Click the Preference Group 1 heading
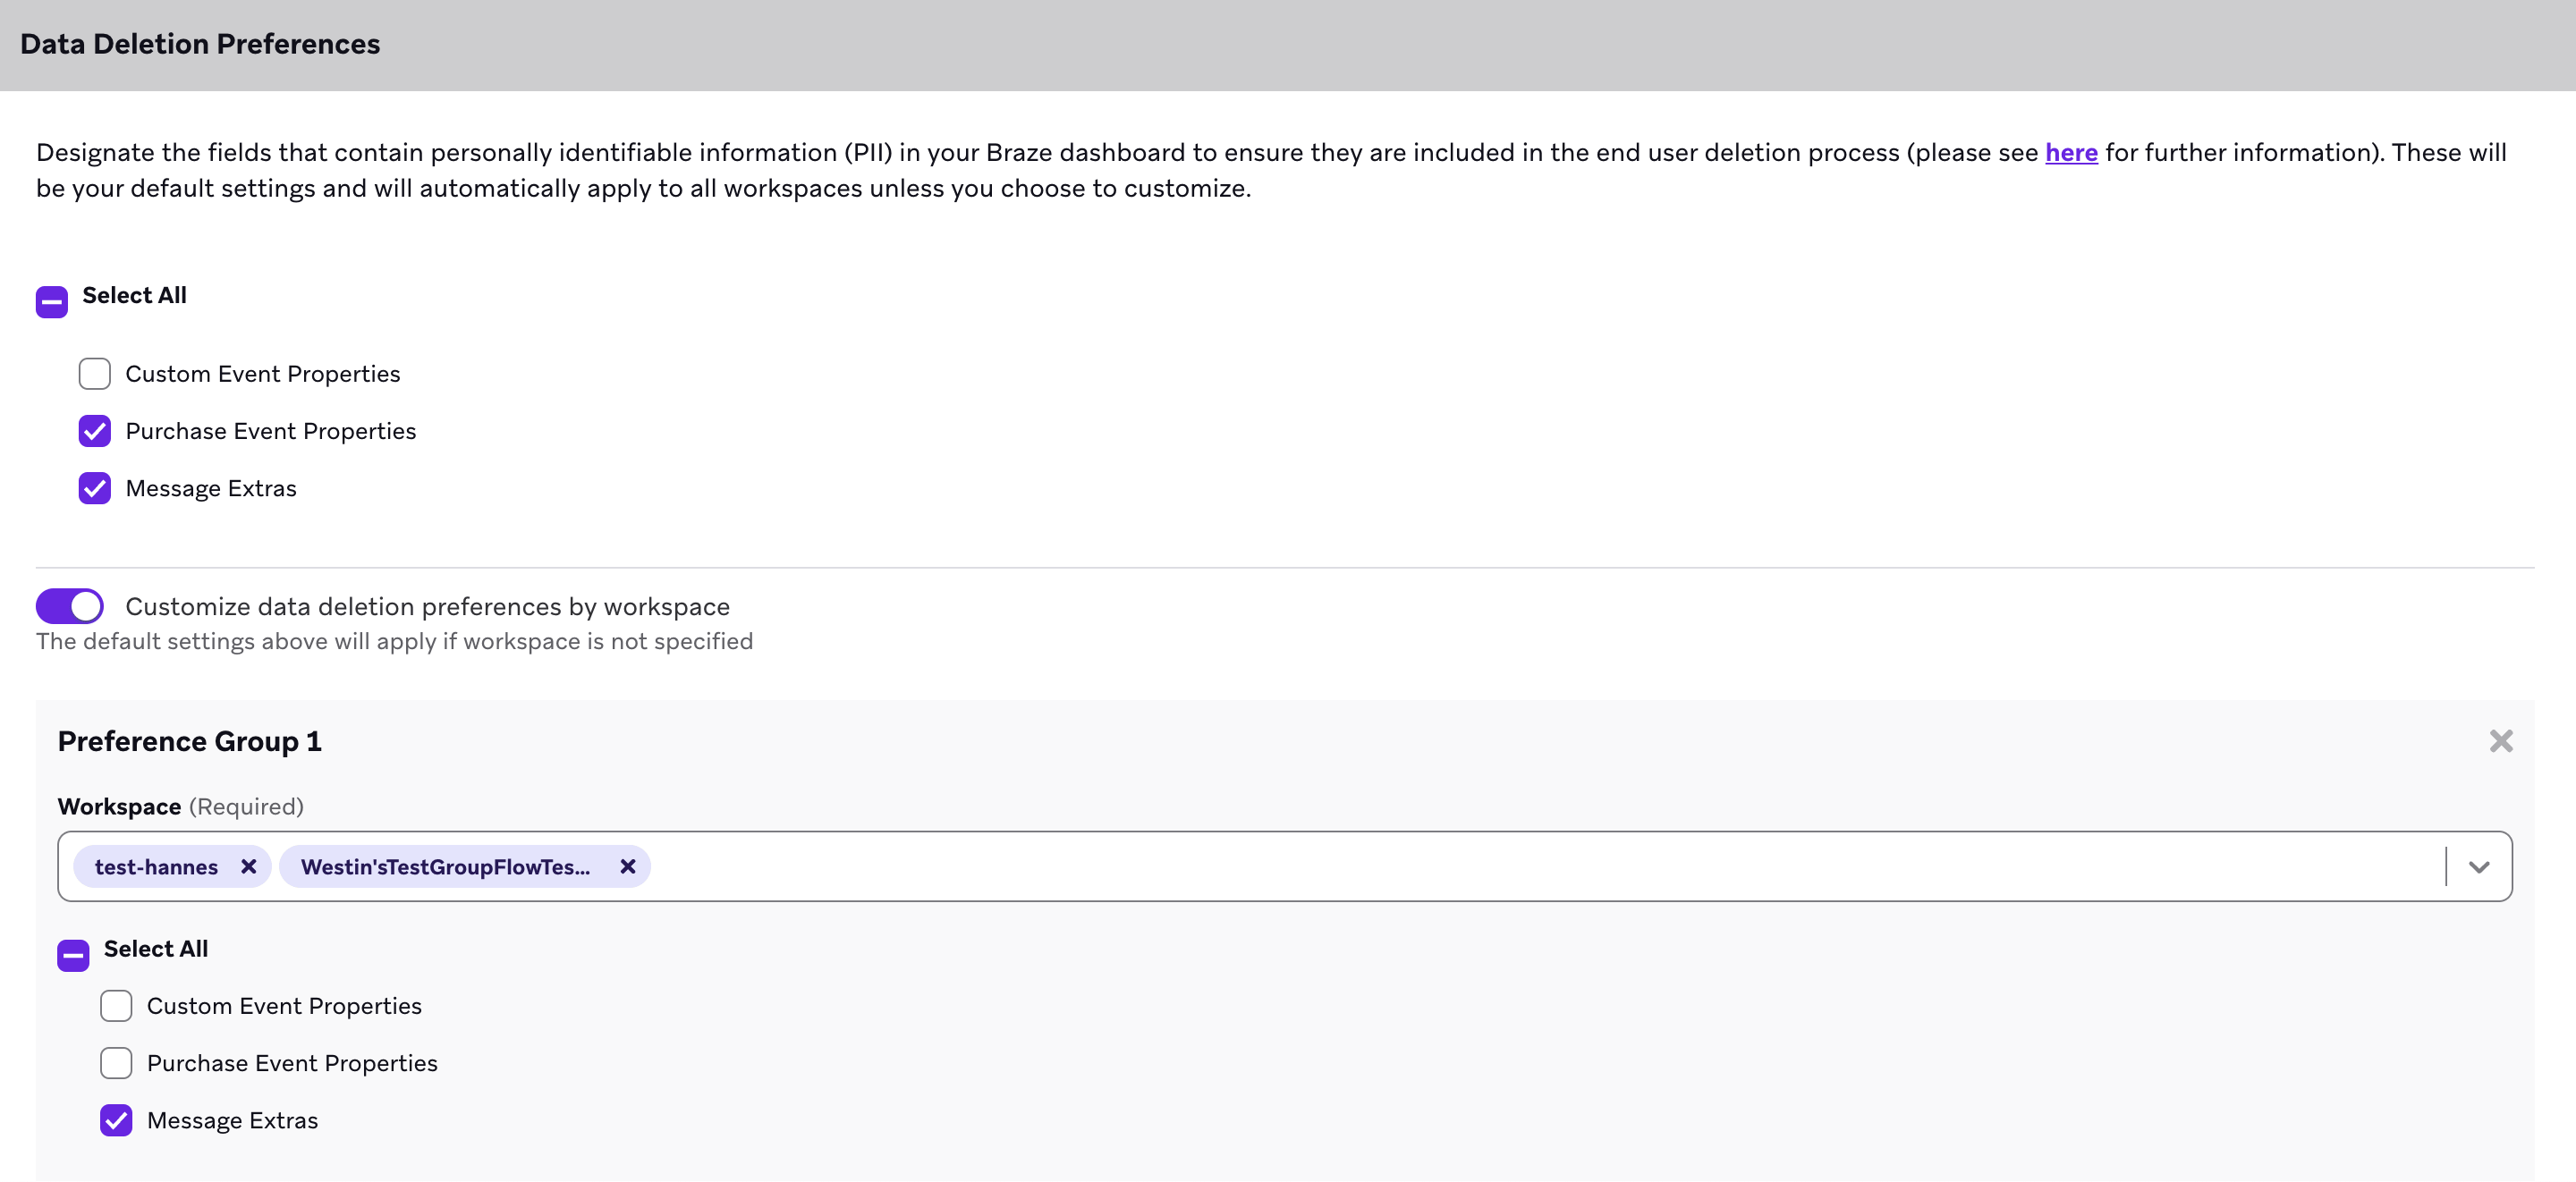This screenshot has height=1182, width=2576. (x=190, y=741)
